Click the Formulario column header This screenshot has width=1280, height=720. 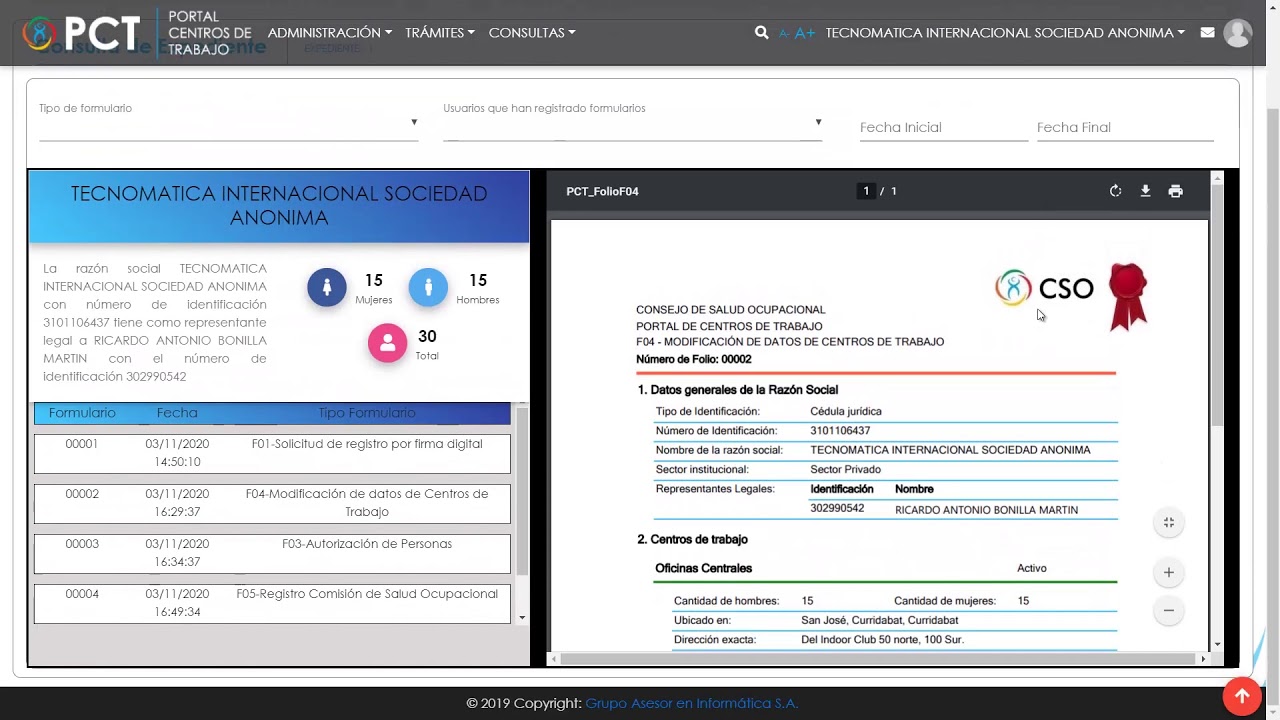[x=82, y=413]
